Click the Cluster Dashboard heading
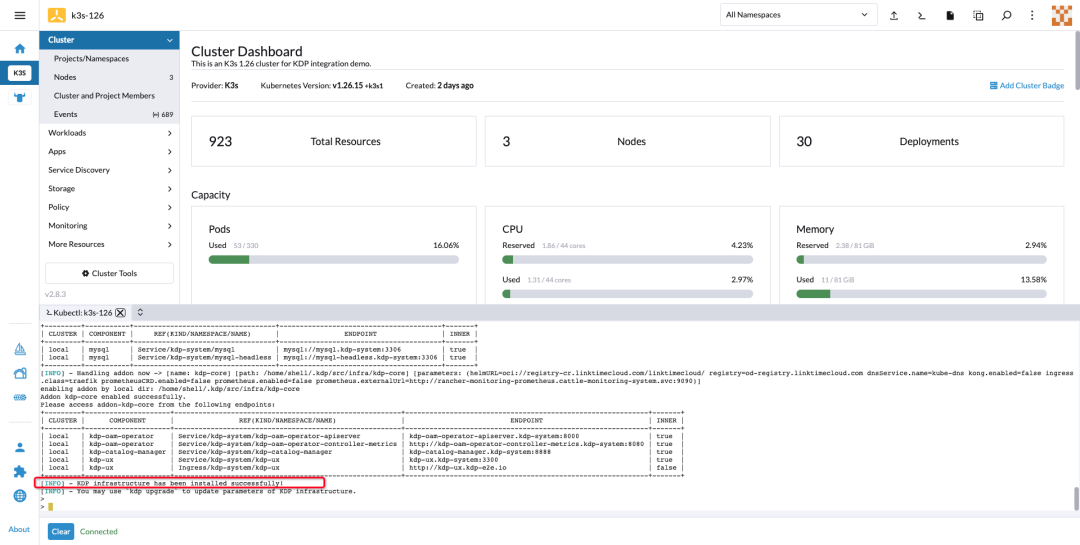Screen dimensions: 1080x545 coord(247,52)
